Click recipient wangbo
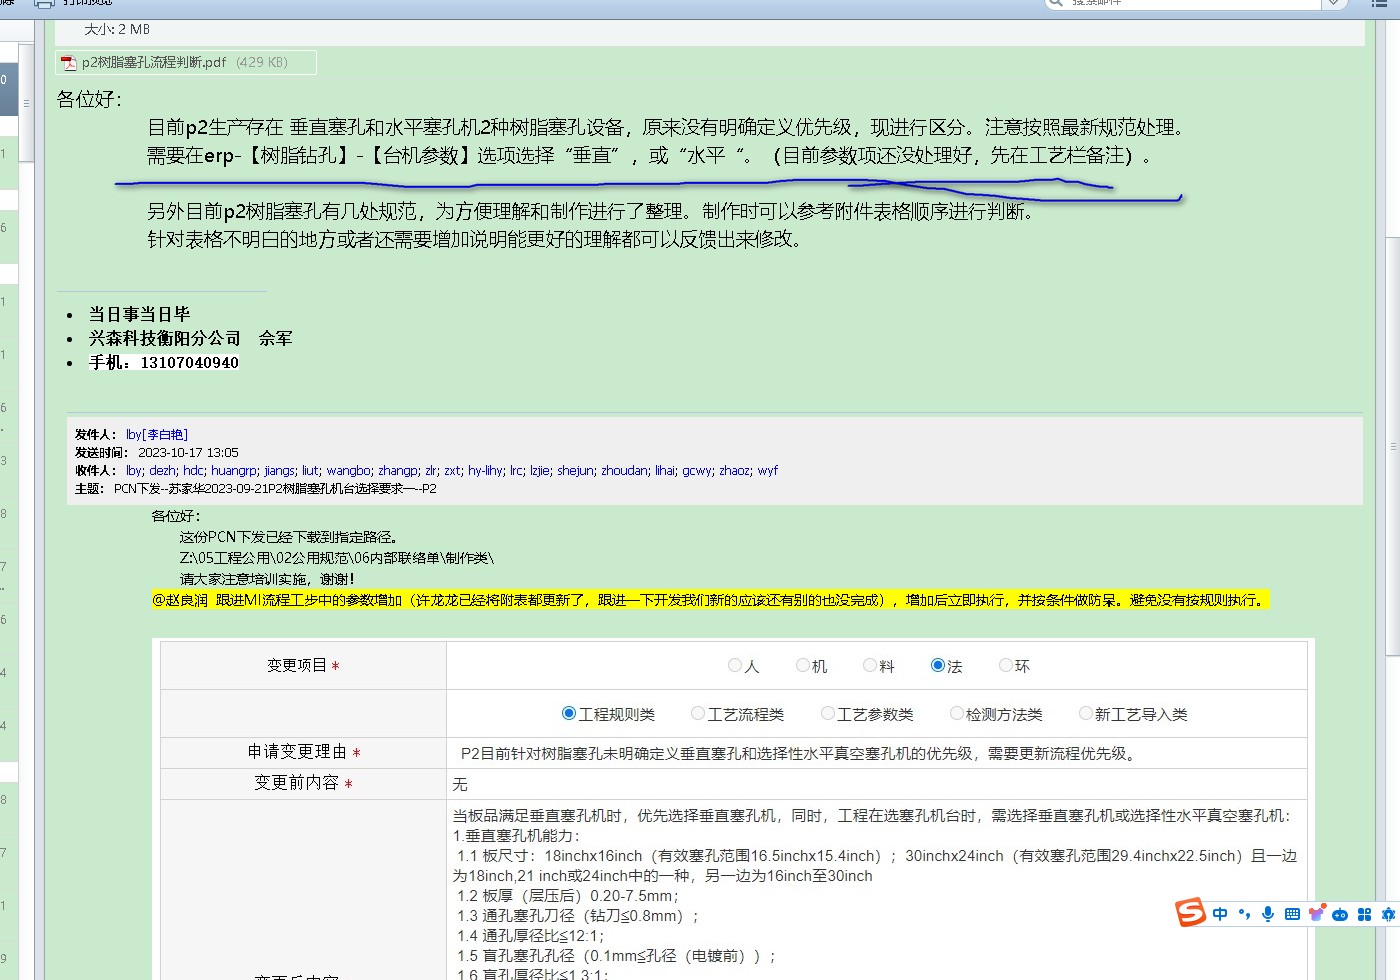 [x=349, y=470]
